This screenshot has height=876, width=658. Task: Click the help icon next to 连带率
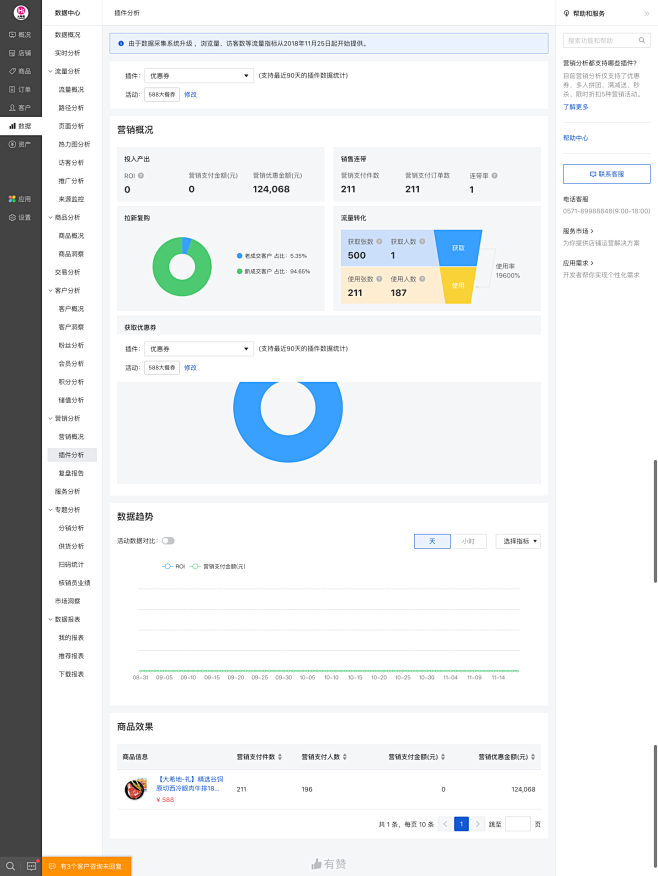[x=495, y=175]
